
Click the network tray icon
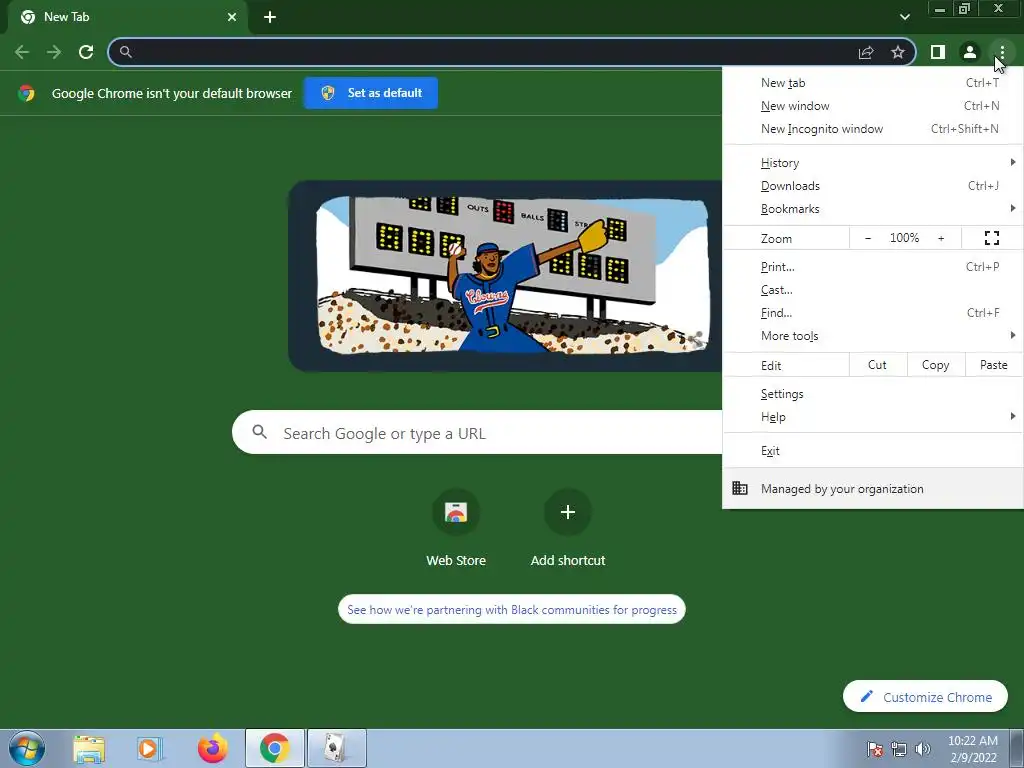(899, 749)
